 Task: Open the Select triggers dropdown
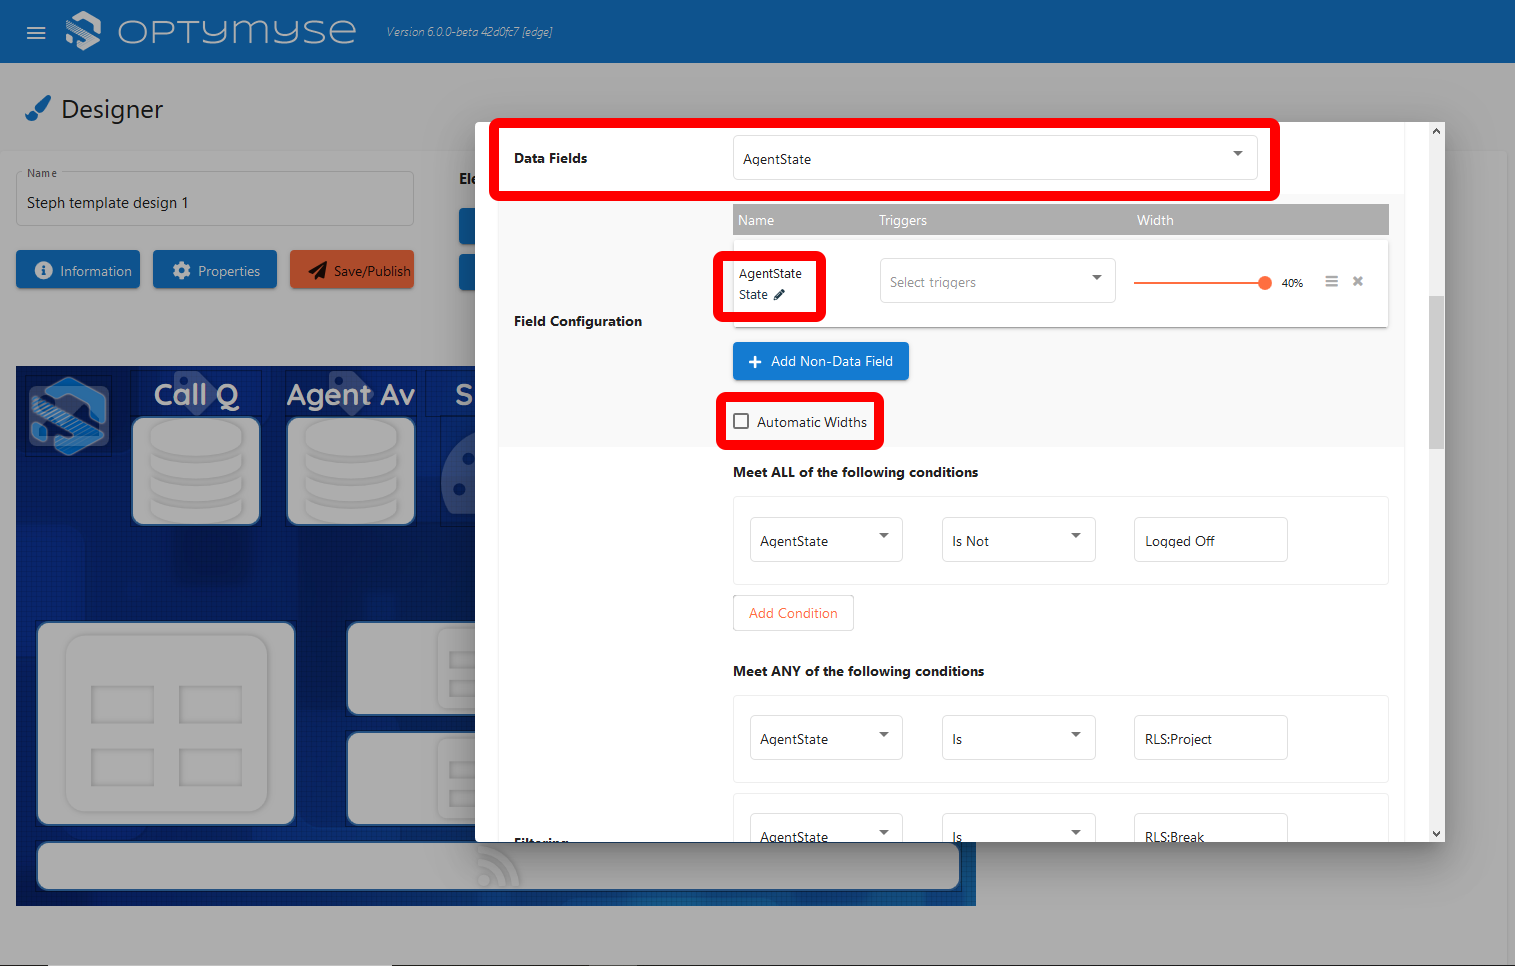(x=997, y=282)
